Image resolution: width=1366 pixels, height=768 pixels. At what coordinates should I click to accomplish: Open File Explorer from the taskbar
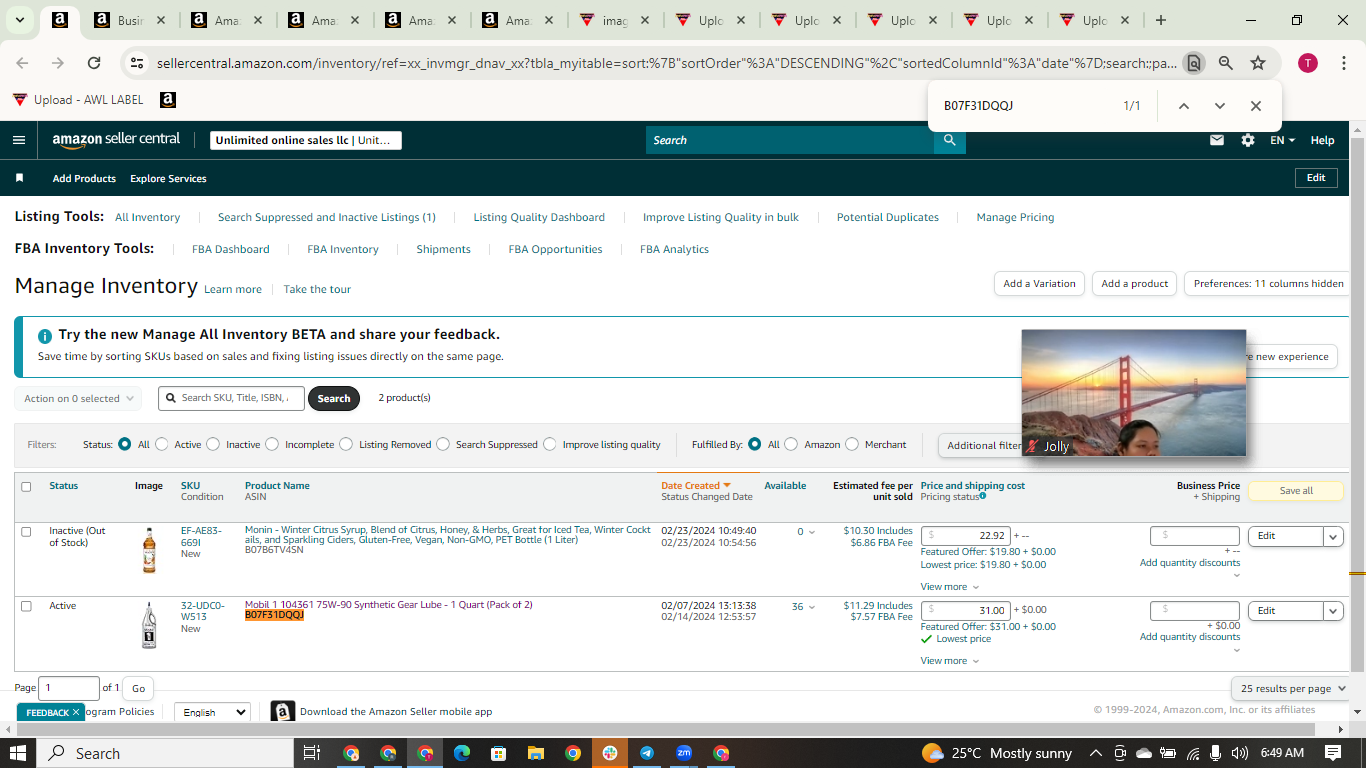point(535,753)
